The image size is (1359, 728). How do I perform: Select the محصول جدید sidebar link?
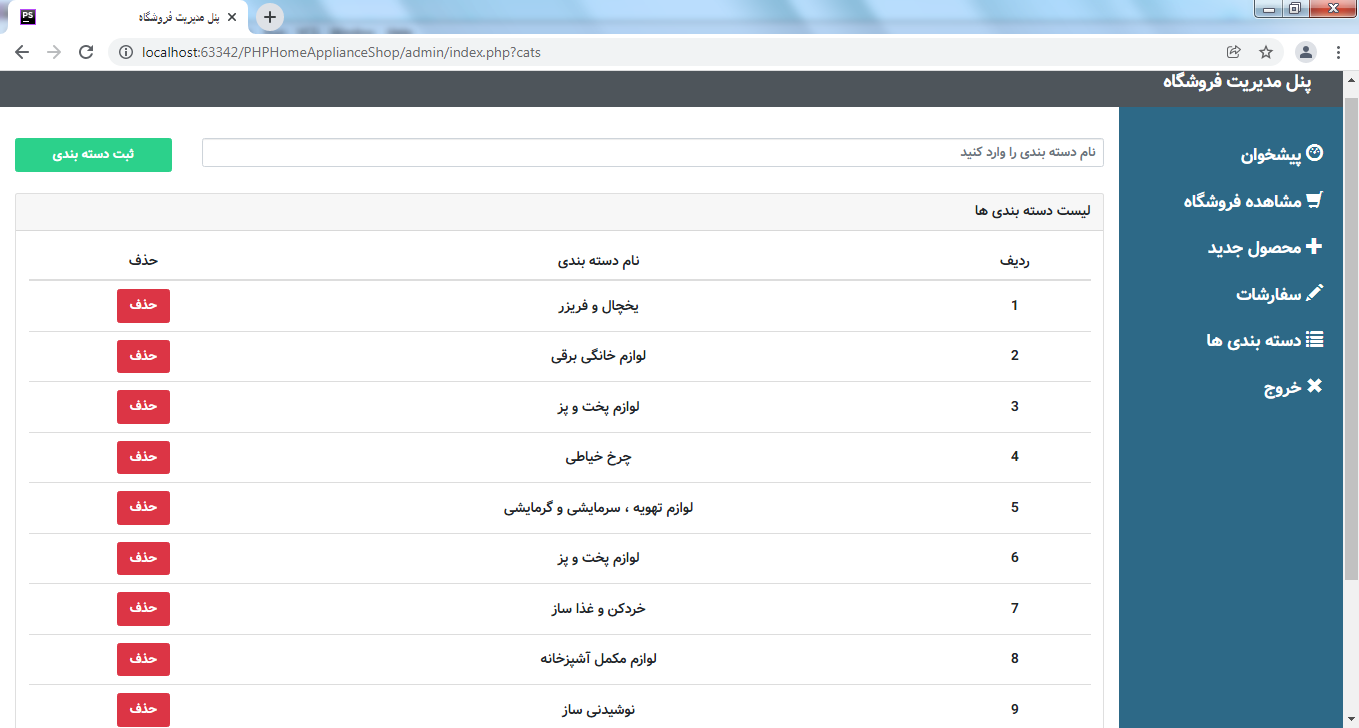1254,247
